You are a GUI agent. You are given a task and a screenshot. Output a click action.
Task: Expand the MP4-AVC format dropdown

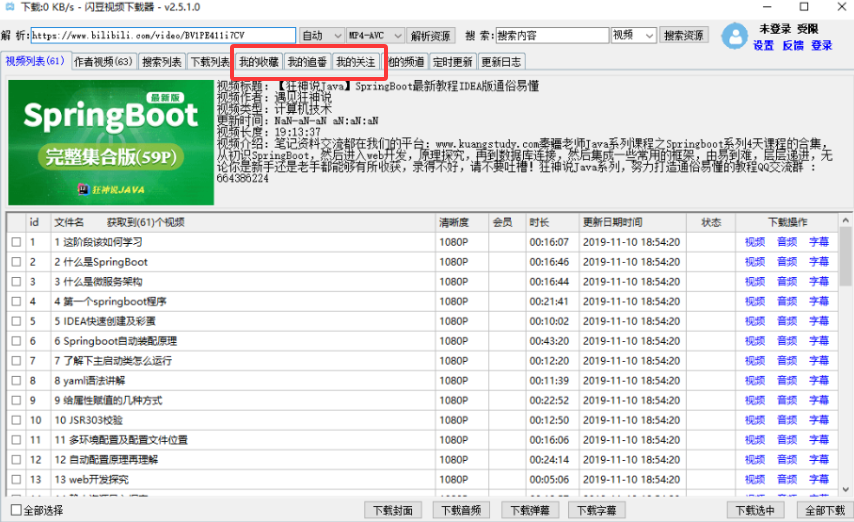pos(374,35)
